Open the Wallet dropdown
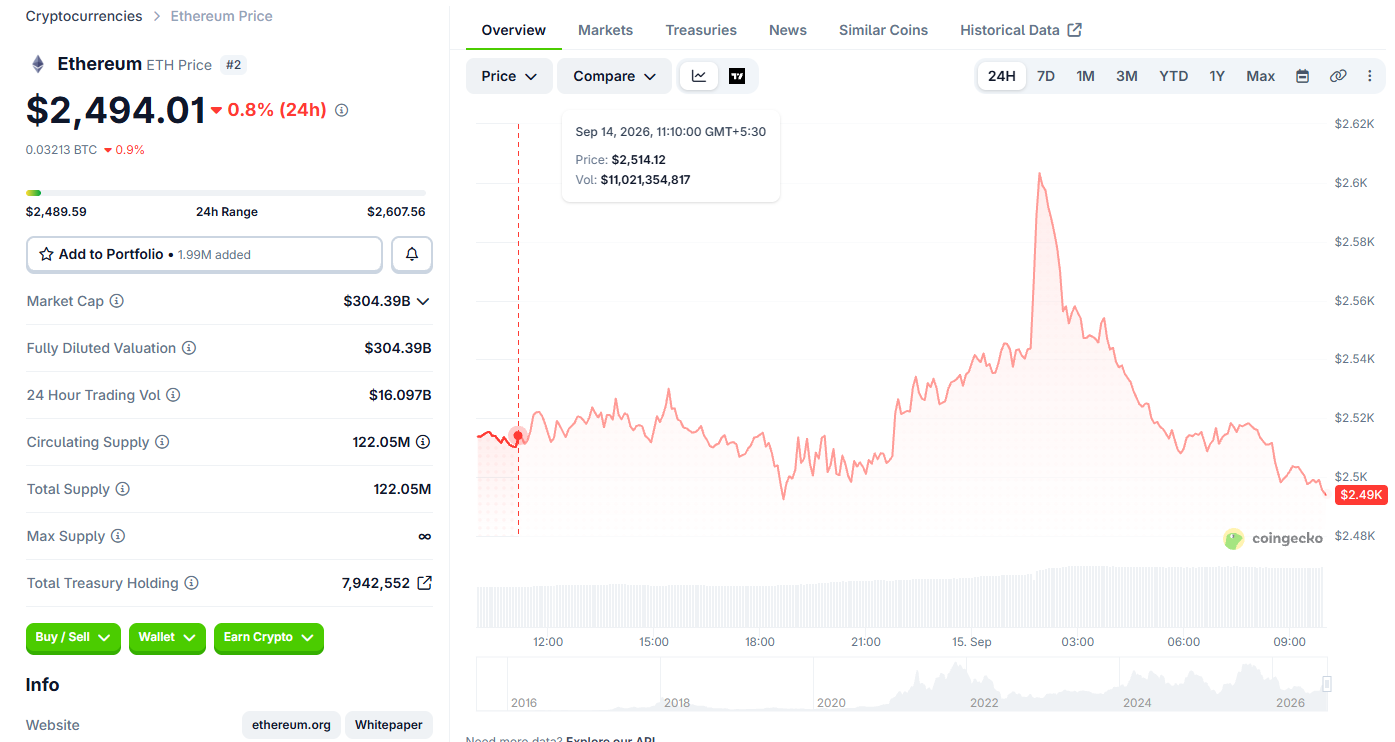 pos(167,638)
